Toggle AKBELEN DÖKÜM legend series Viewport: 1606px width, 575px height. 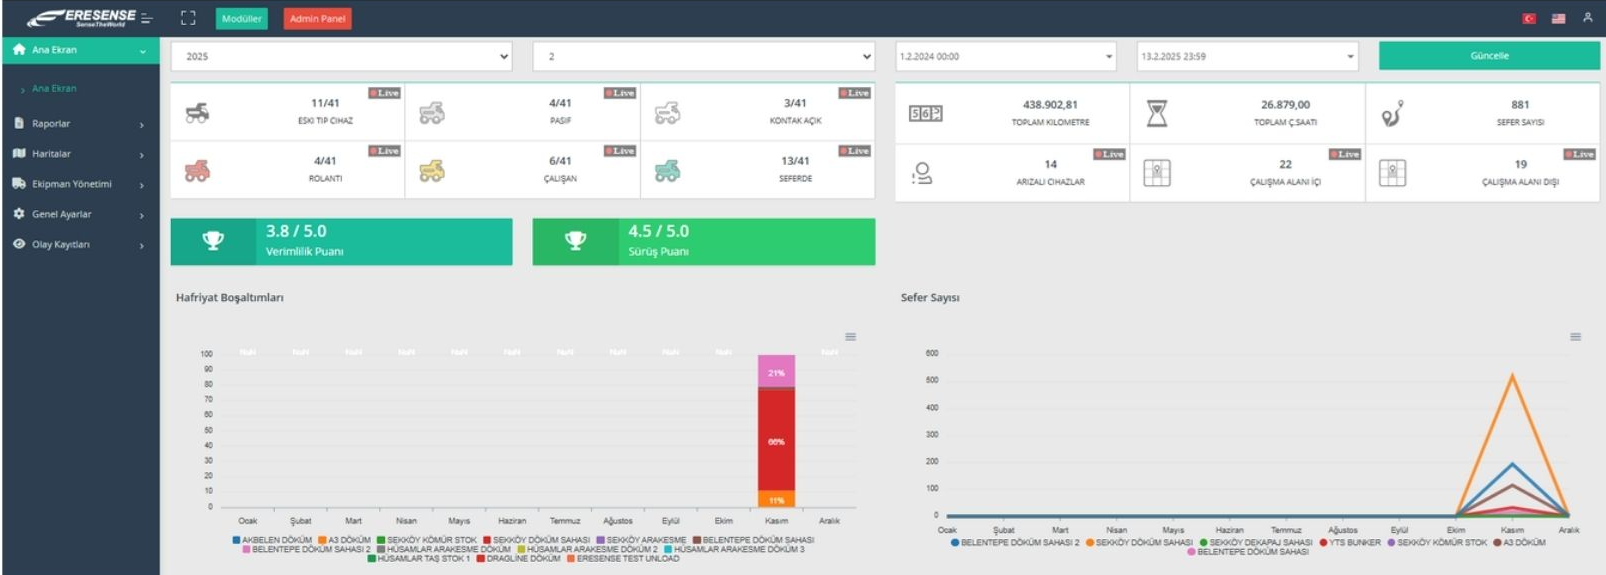[x=272, y=540]
